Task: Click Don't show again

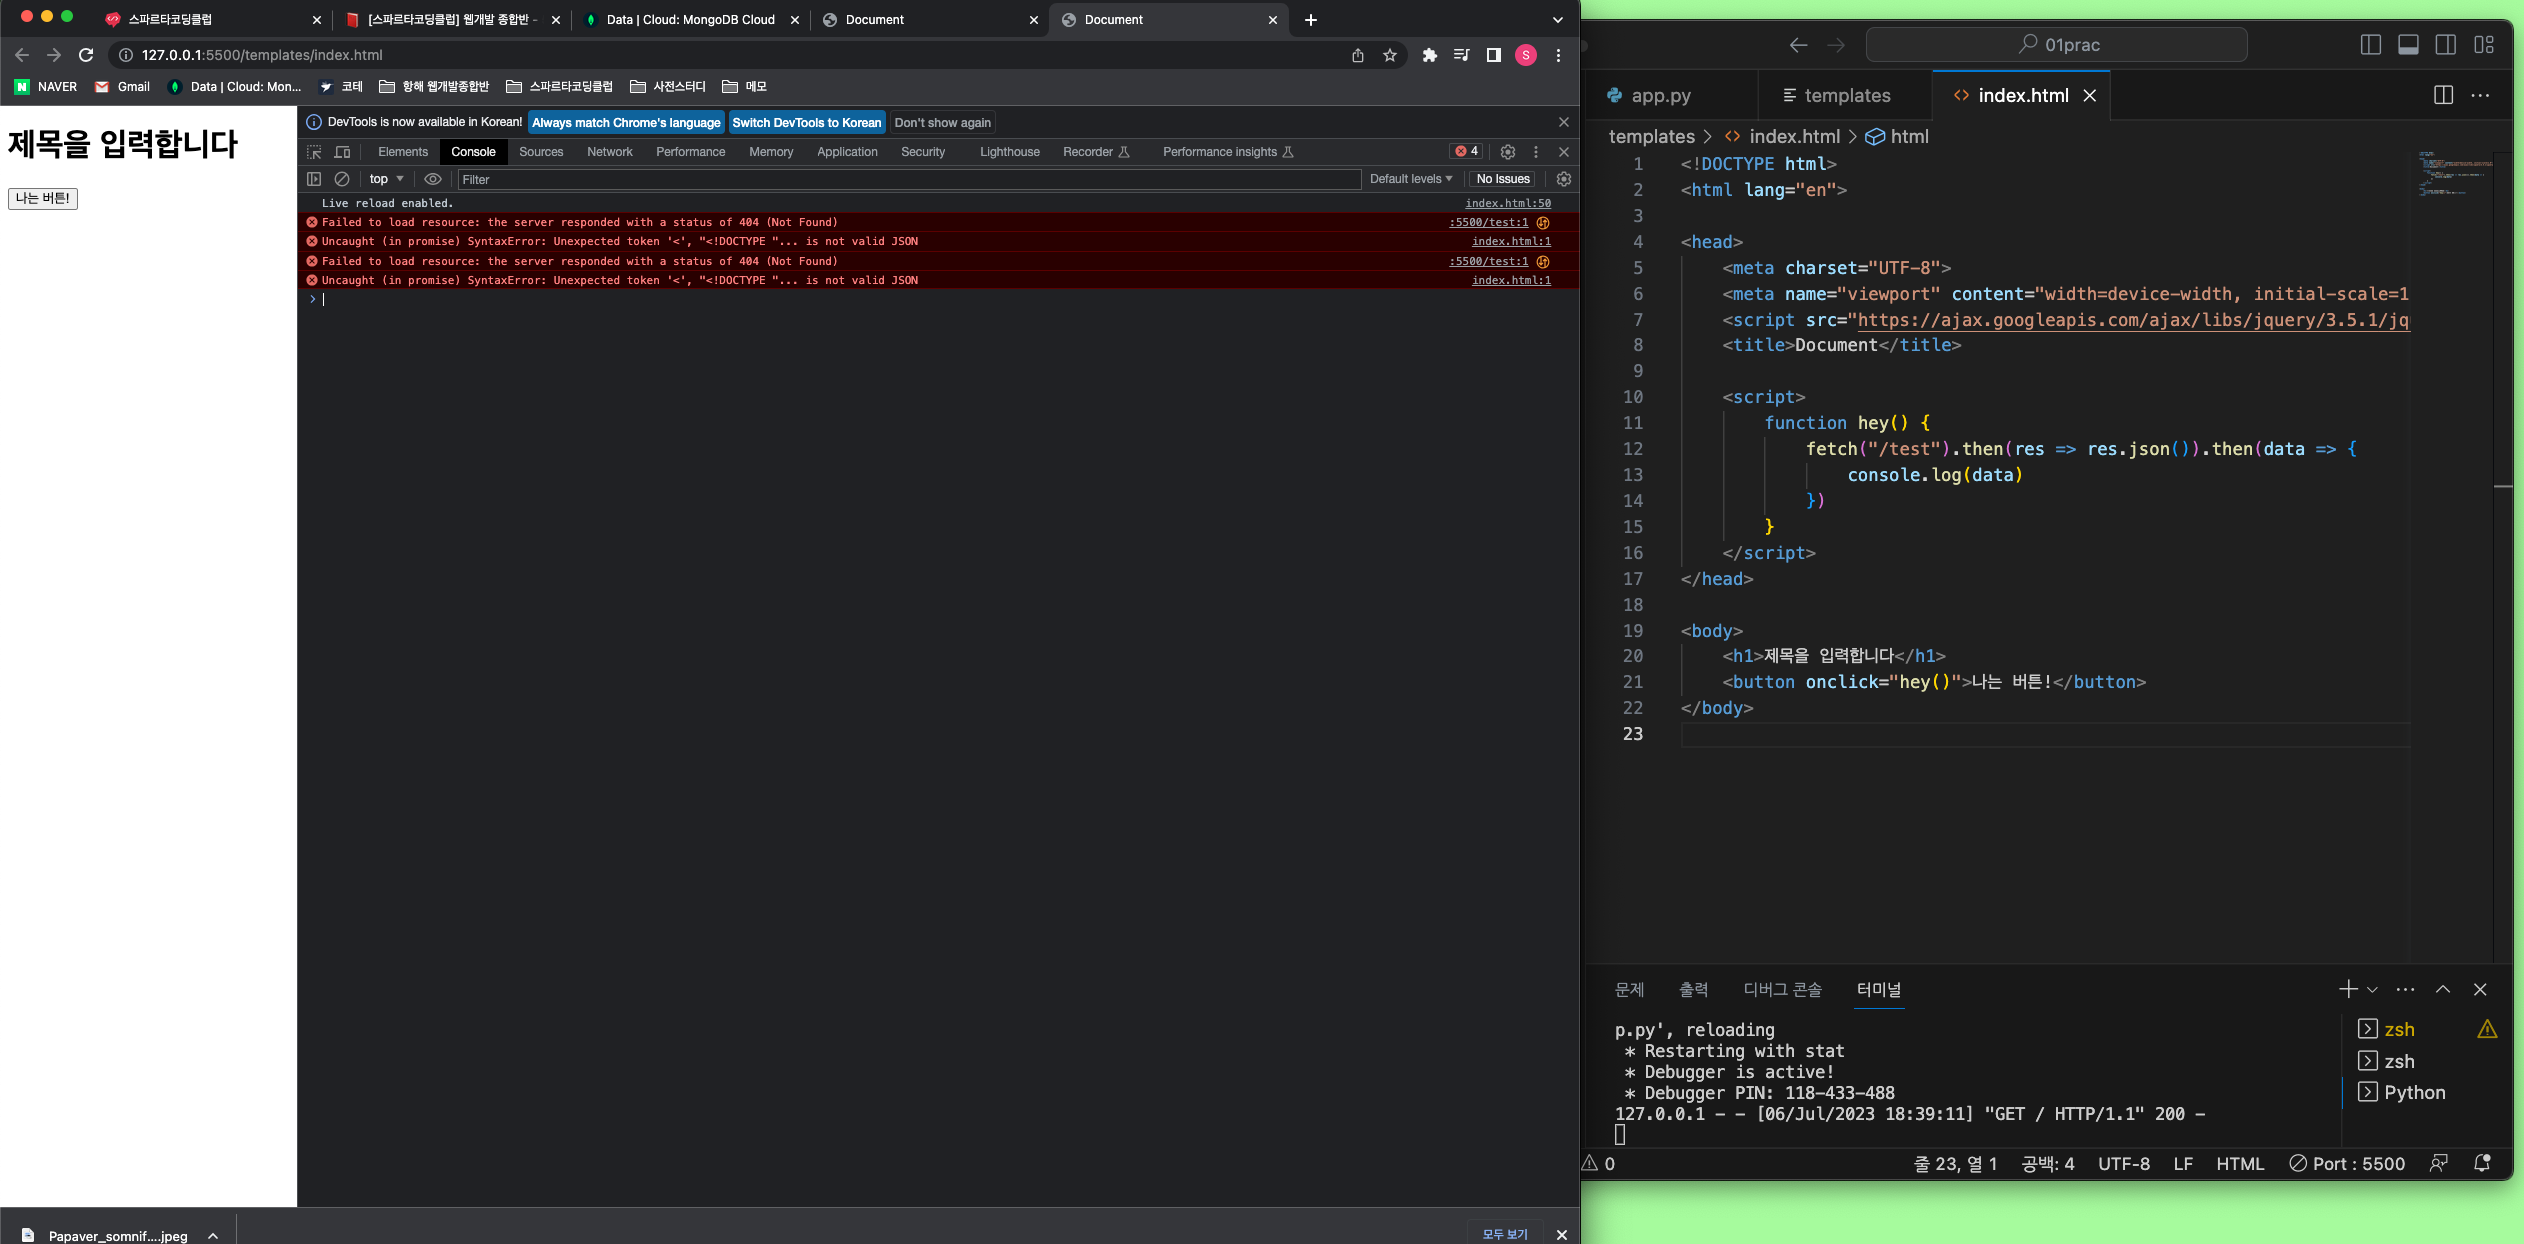Action: [x=943, y=122]
